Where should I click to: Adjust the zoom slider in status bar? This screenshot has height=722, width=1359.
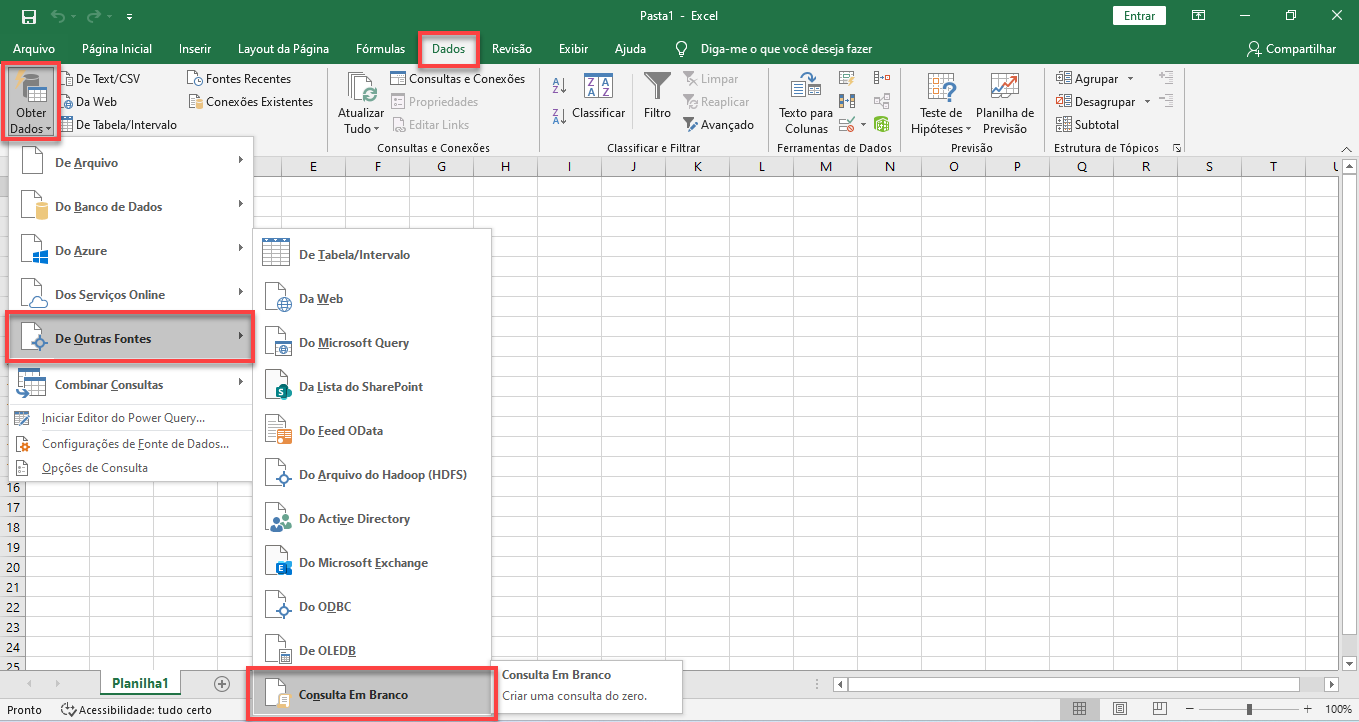(1249, 709)
